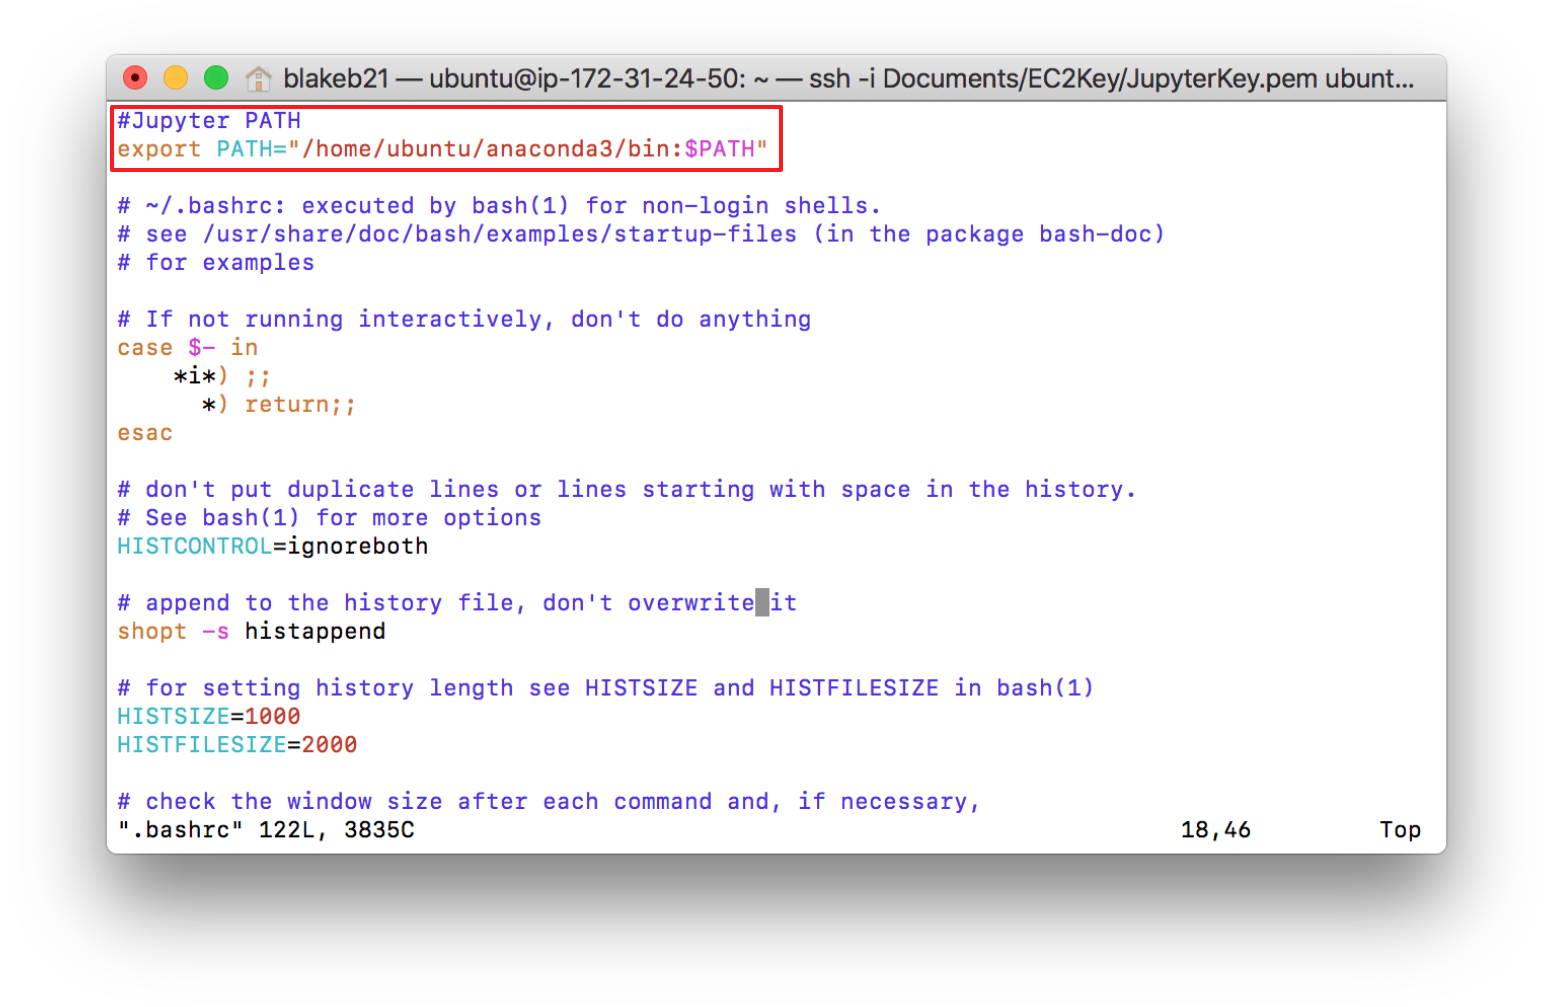Click the '# append to the history file' comment

(x=457, y=603)
